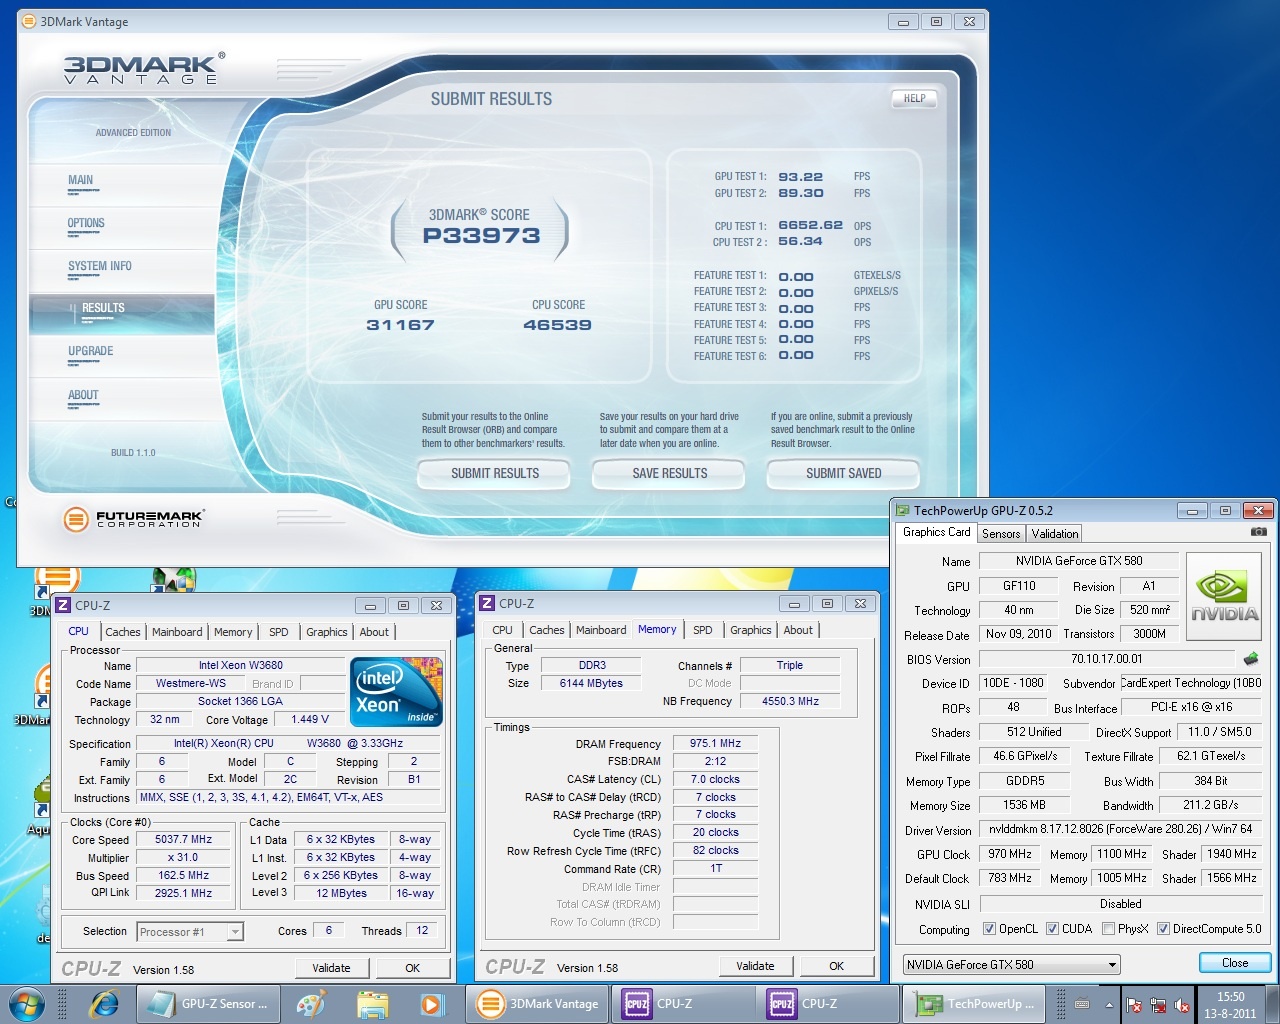The image size is (1280, 1024).
Task: Uncheck the OpenCL checkbox
Action: 989,929
